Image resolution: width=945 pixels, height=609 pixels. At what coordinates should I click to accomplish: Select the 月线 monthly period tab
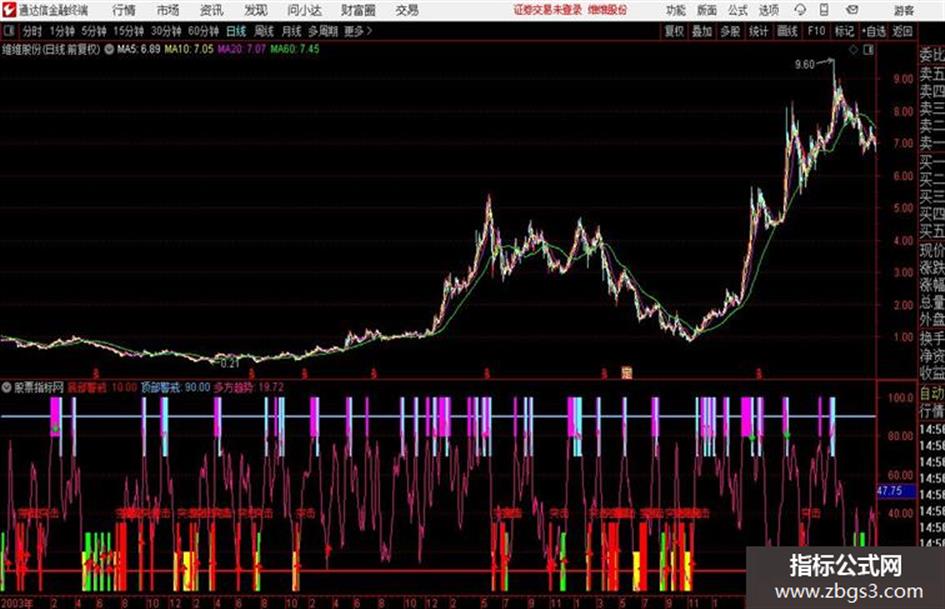coord(291,31)
